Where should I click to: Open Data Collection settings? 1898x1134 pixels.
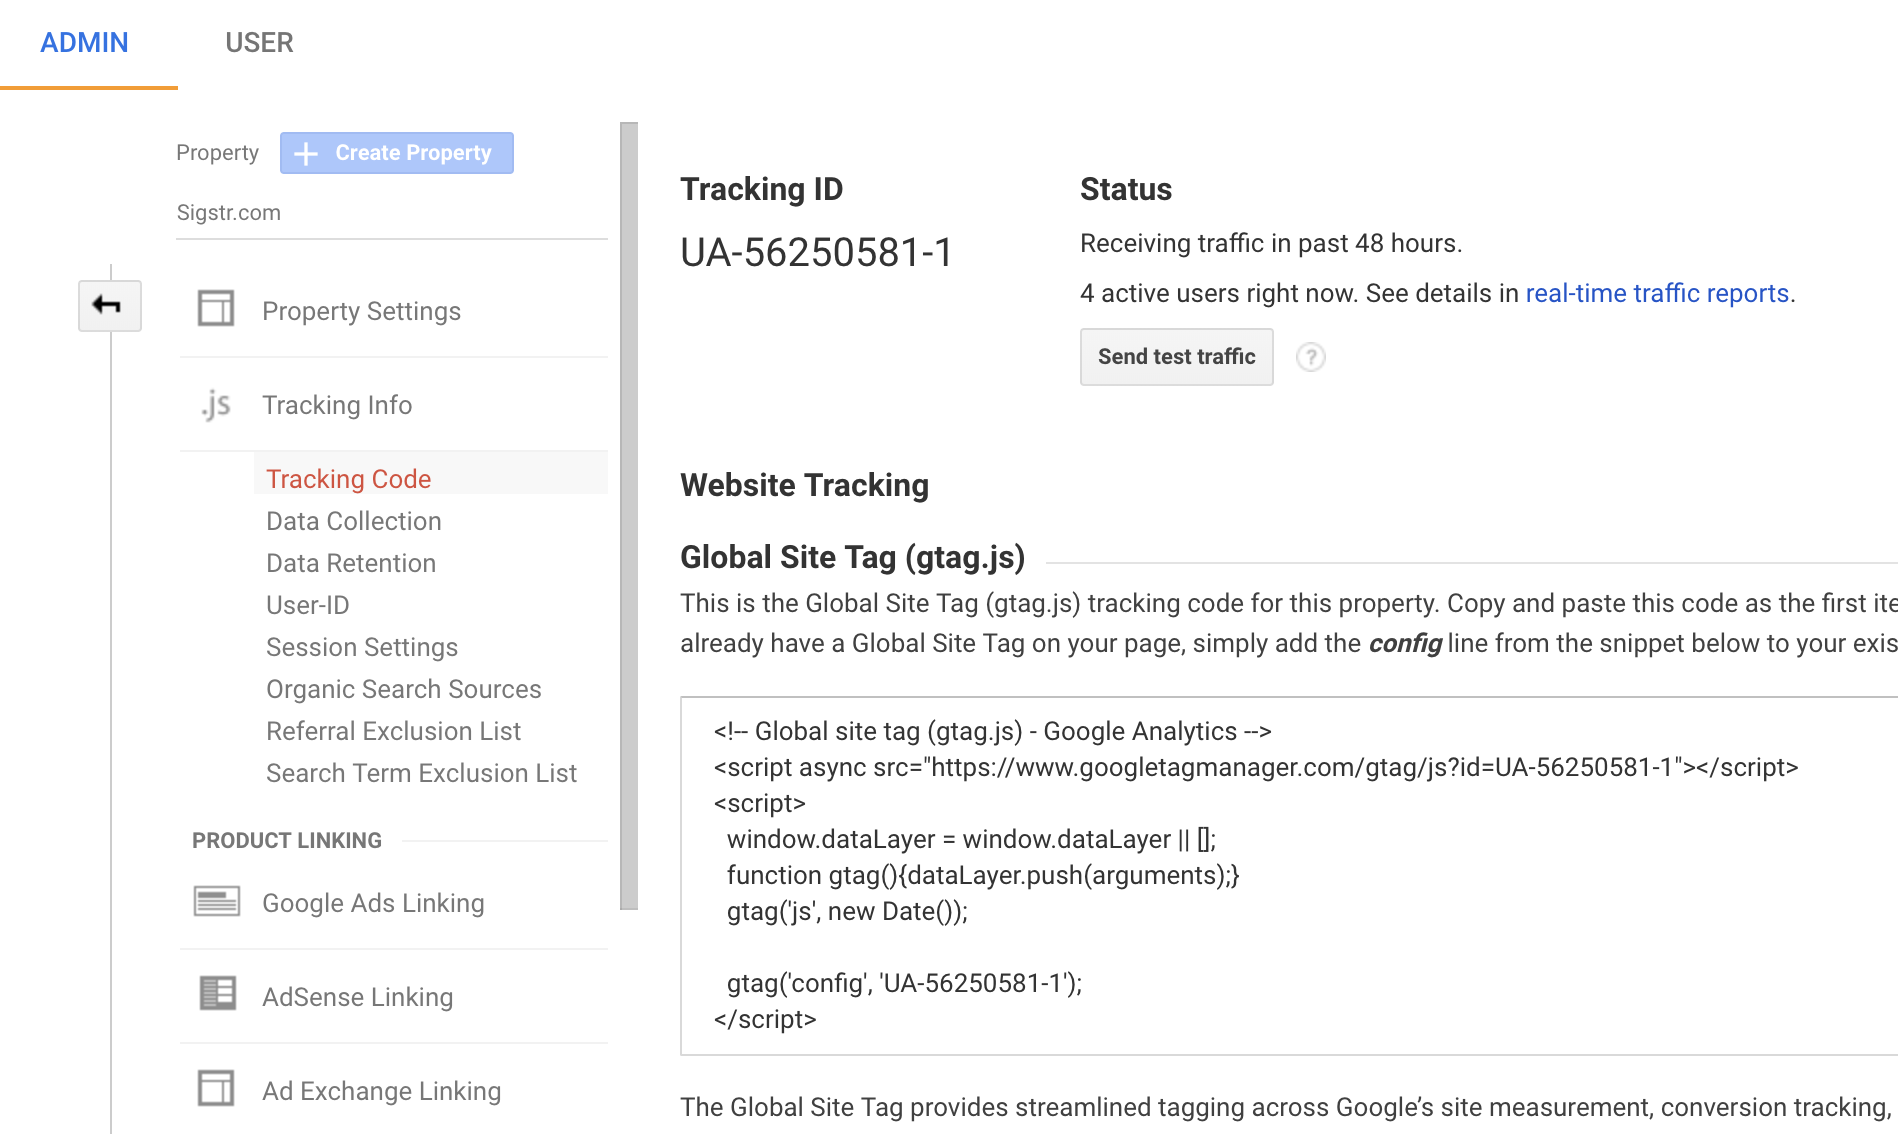pyautogui.click(x=354, y=521)
